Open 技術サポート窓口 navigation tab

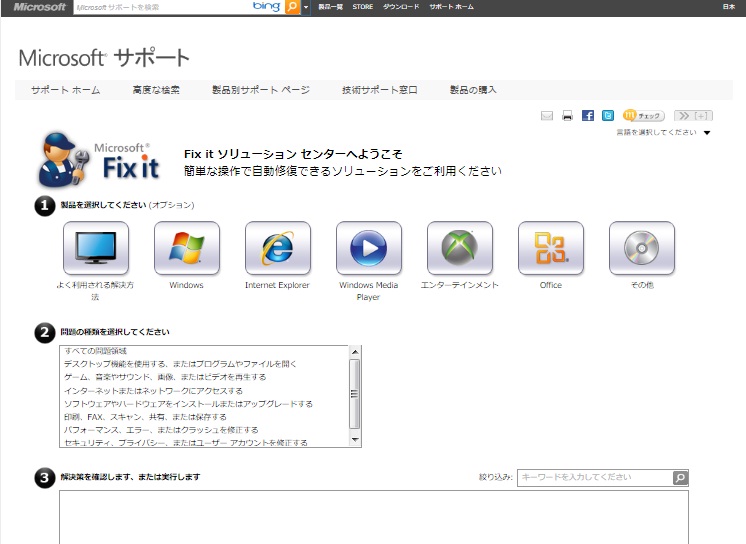[380, 90]
